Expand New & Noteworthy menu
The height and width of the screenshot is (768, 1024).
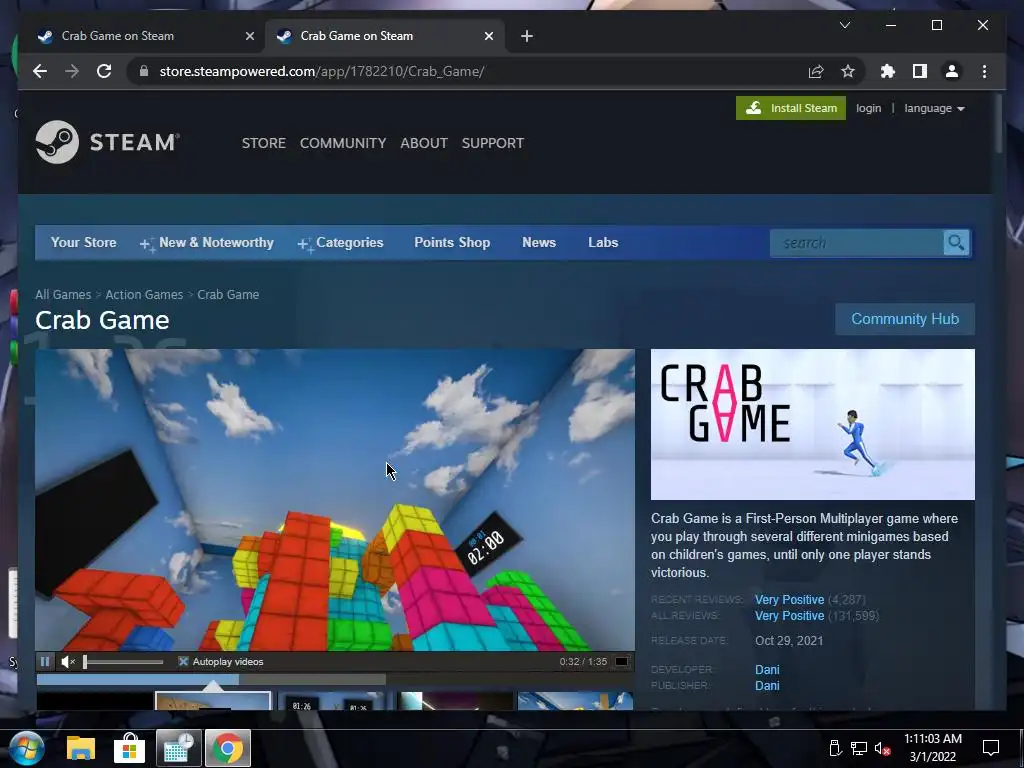point(207,242)
